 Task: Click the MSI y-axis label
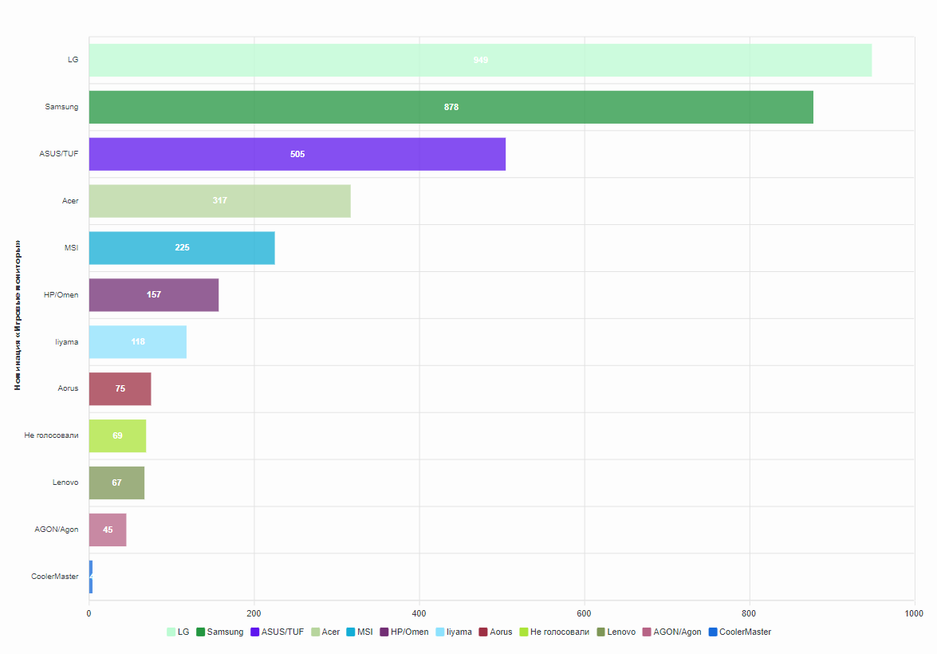tap(71, 247)
